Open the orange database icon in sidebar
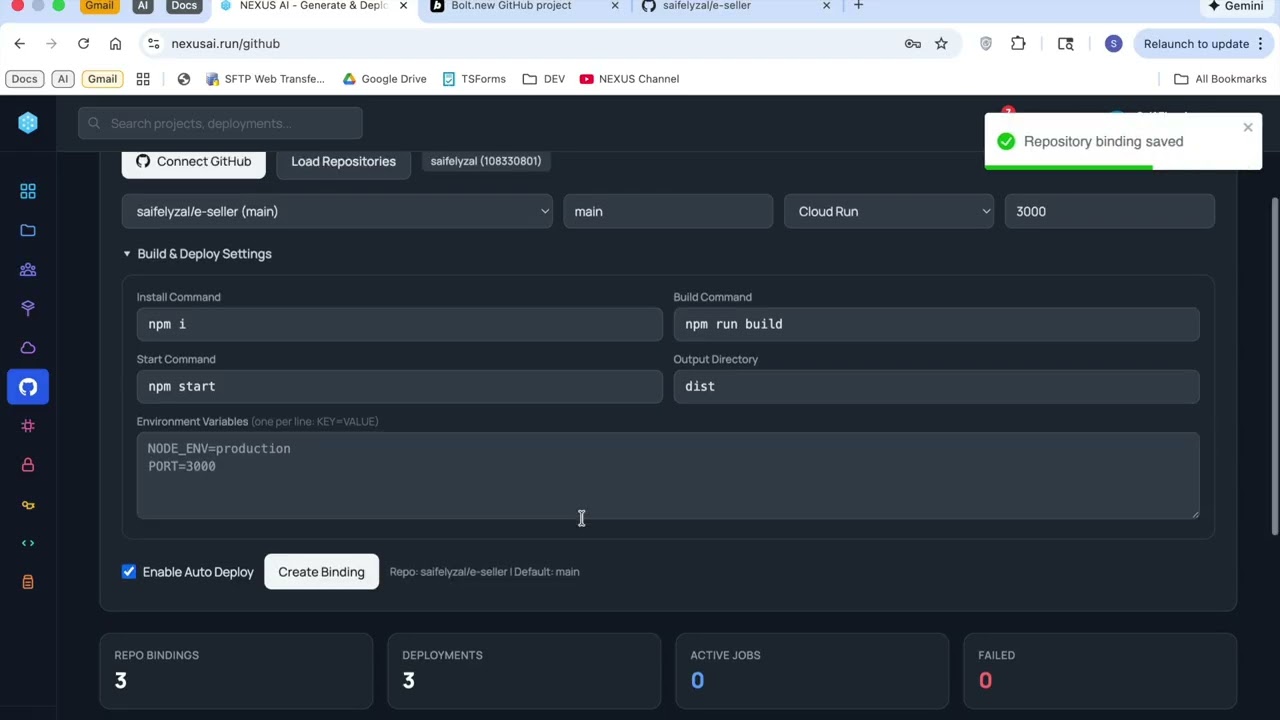 (x=28, y=582)
